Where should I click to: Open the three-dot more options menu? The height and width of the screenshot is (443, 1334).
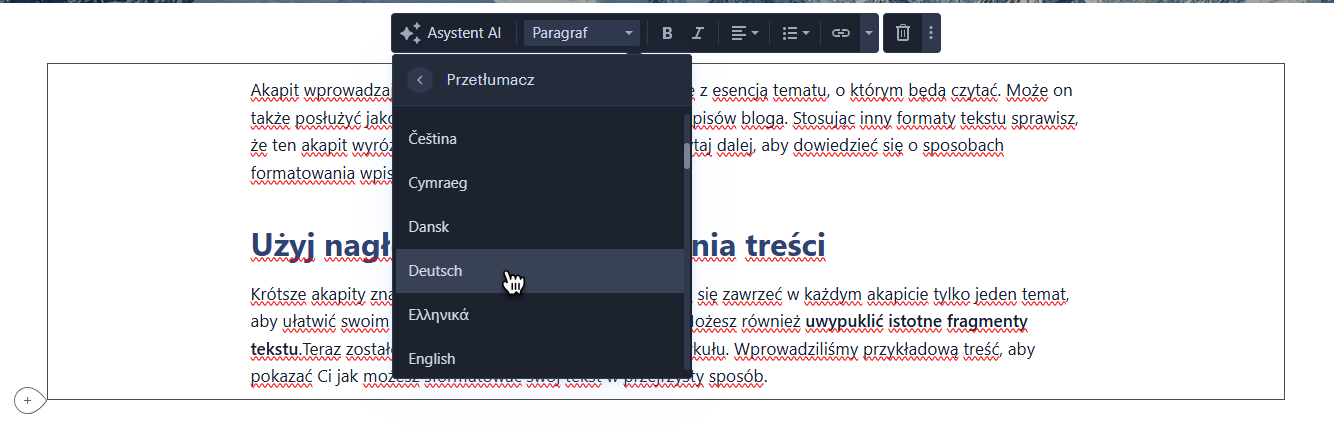click(x=931, y=33)
